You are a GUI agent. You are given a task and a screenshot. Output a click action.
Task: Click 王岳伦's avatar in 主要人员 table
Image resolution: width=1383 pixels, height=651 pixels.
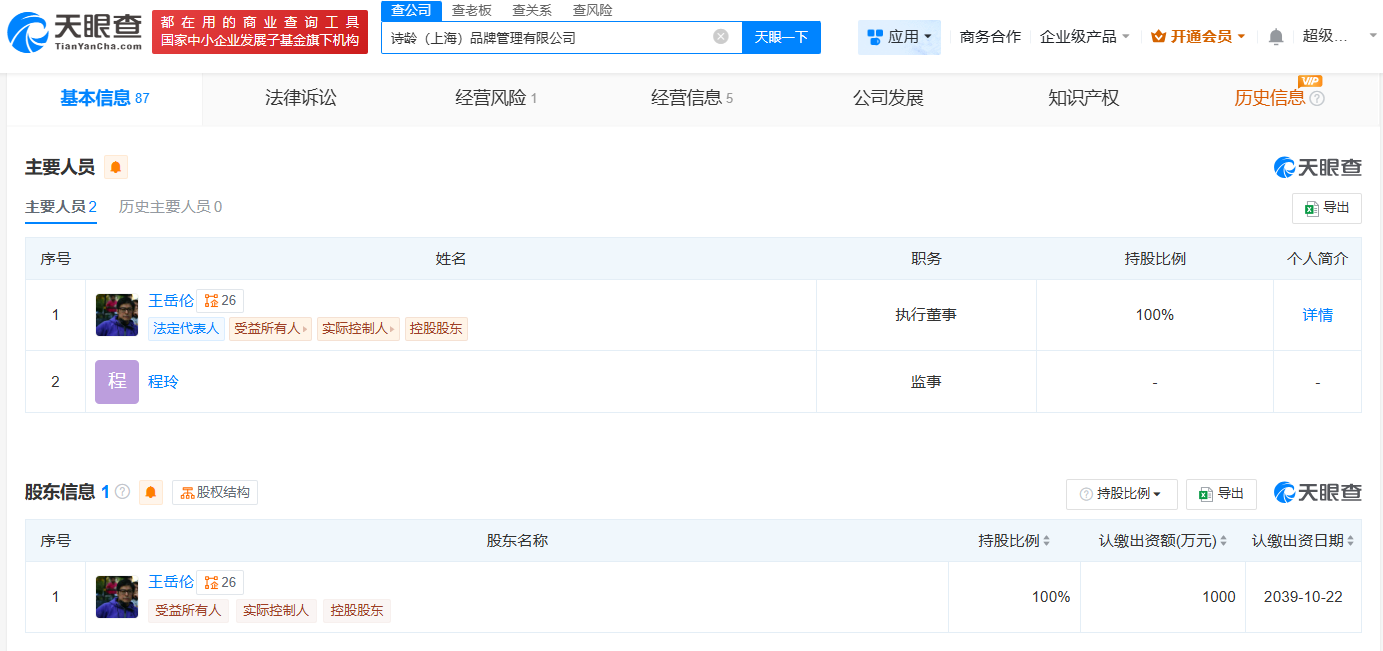point(117,315)
